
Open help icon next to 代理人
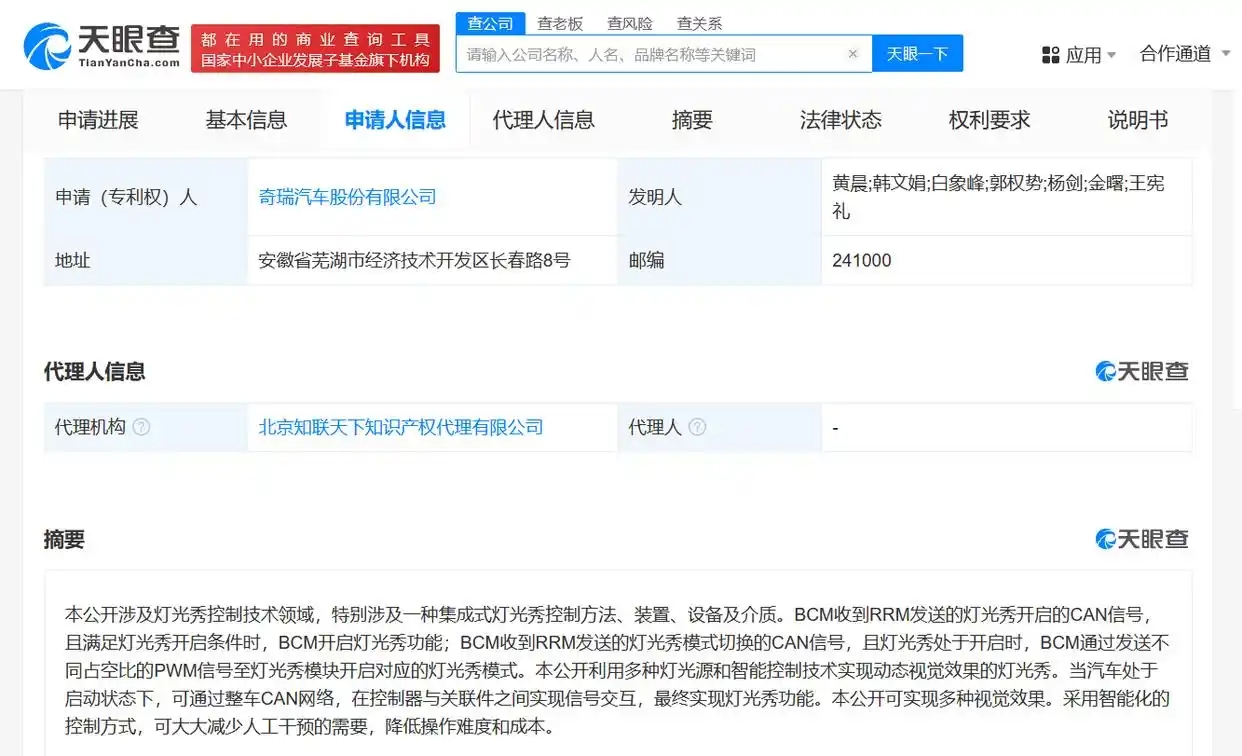(x=697, y=427)
